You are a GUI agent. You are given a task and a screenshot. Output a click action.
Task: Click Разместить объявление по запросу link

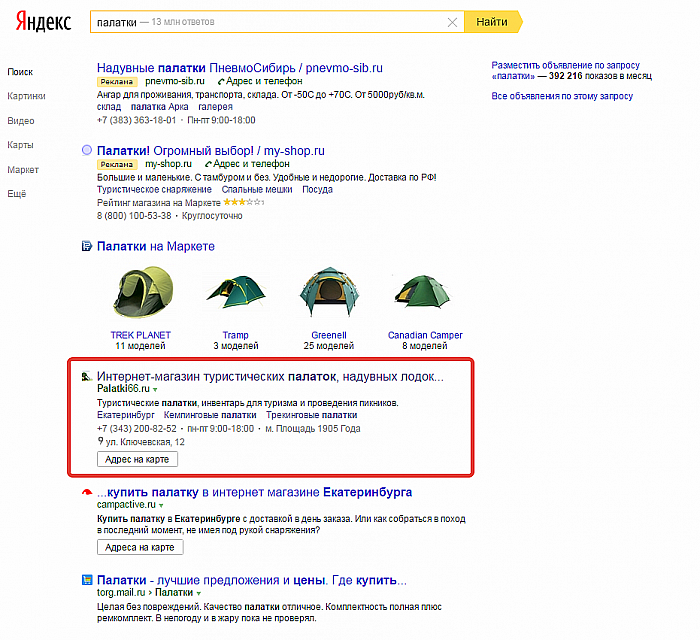point(566,65)
